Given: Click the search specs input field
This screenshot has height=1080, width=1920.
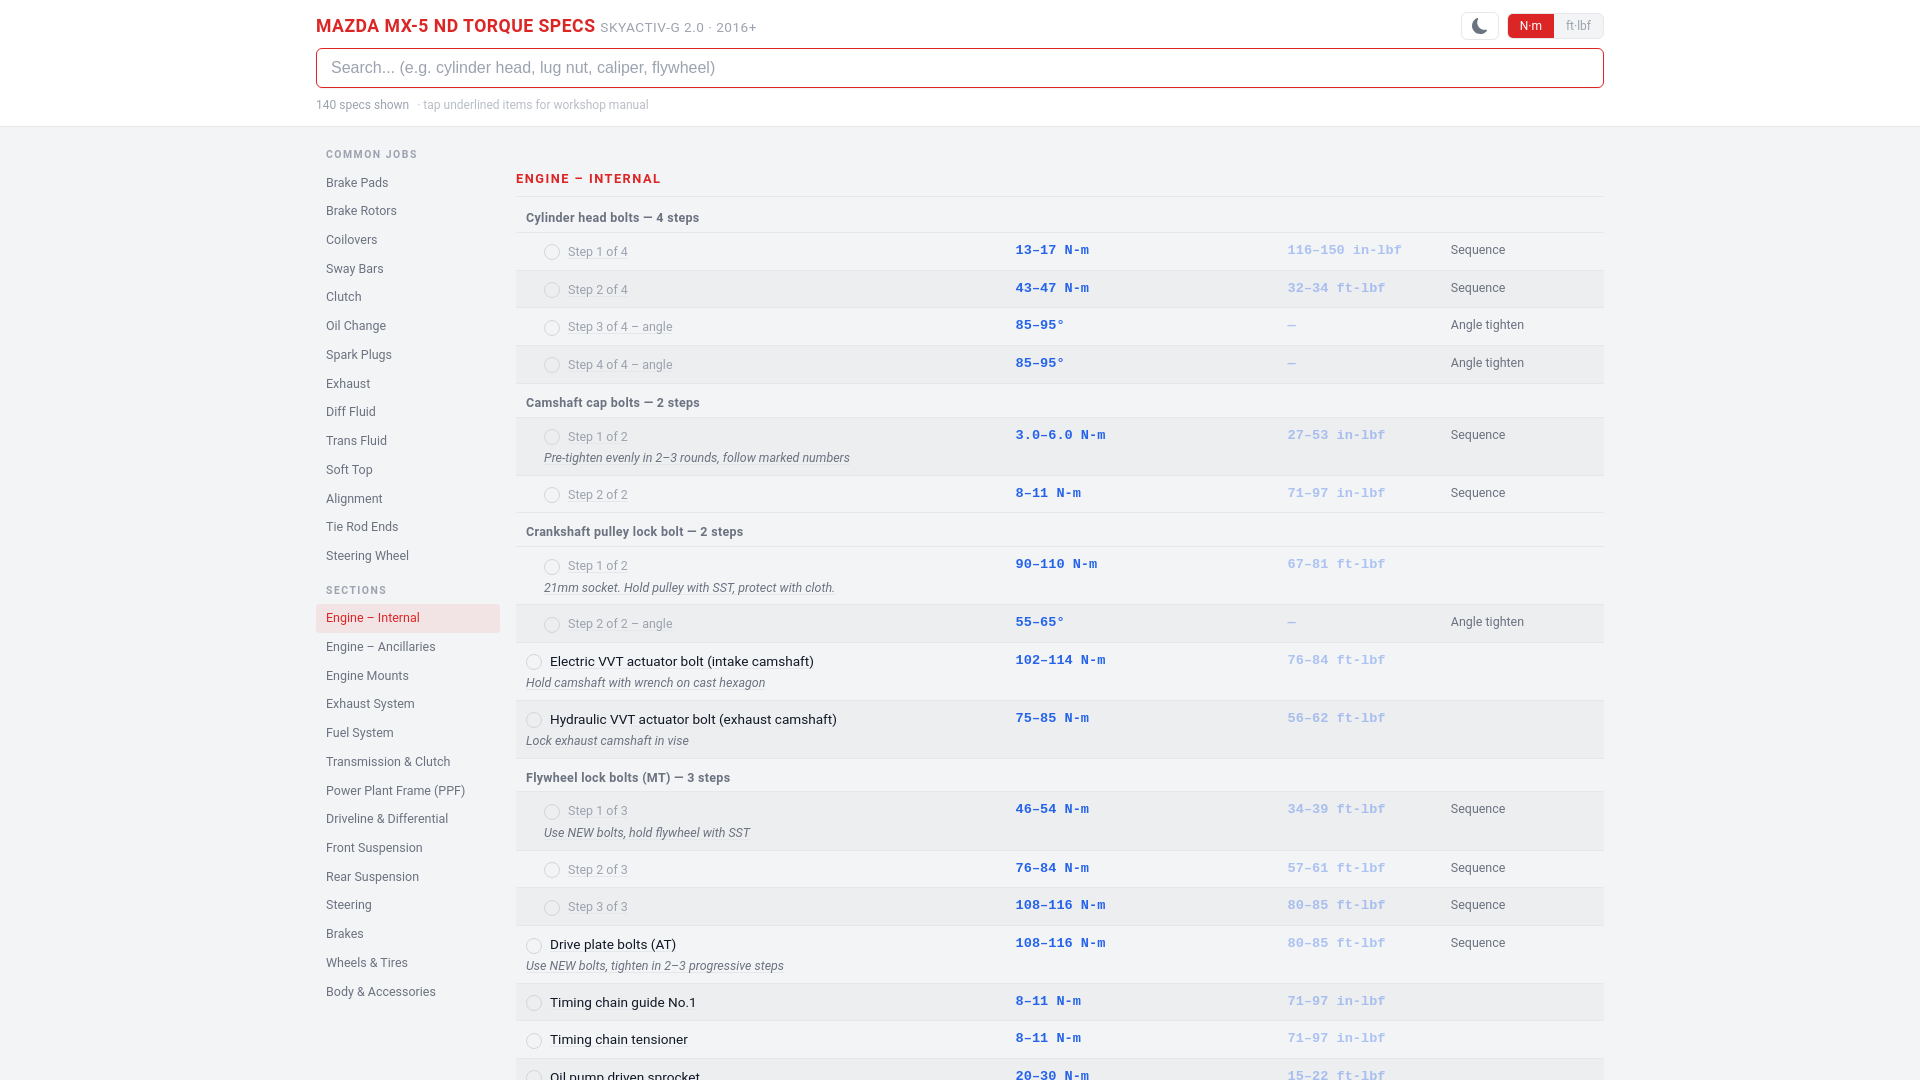Looking at the screenshot, I should tap(960, 68).
